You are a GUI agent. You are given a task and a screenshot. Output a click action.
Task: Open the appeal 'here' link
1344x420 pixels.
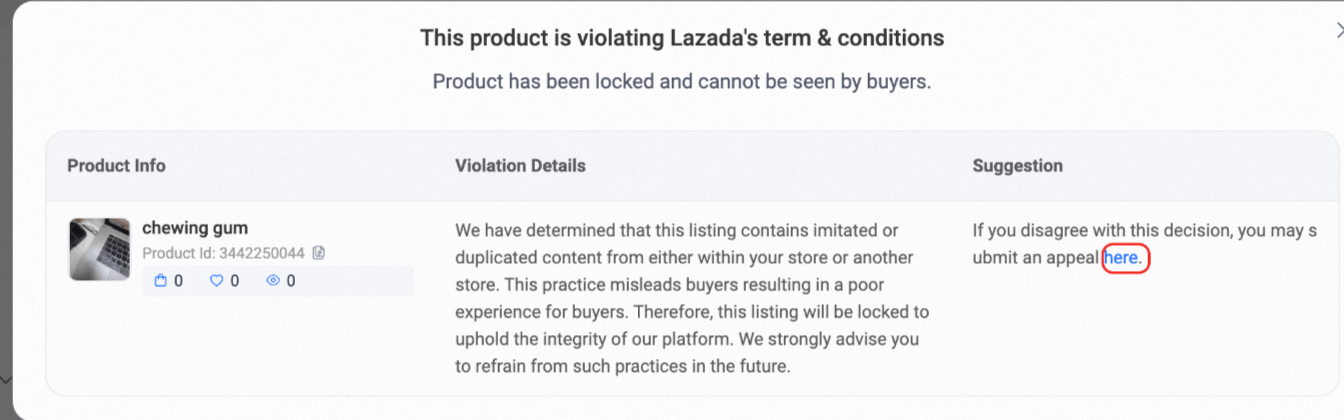click(x=1121, y=258)
